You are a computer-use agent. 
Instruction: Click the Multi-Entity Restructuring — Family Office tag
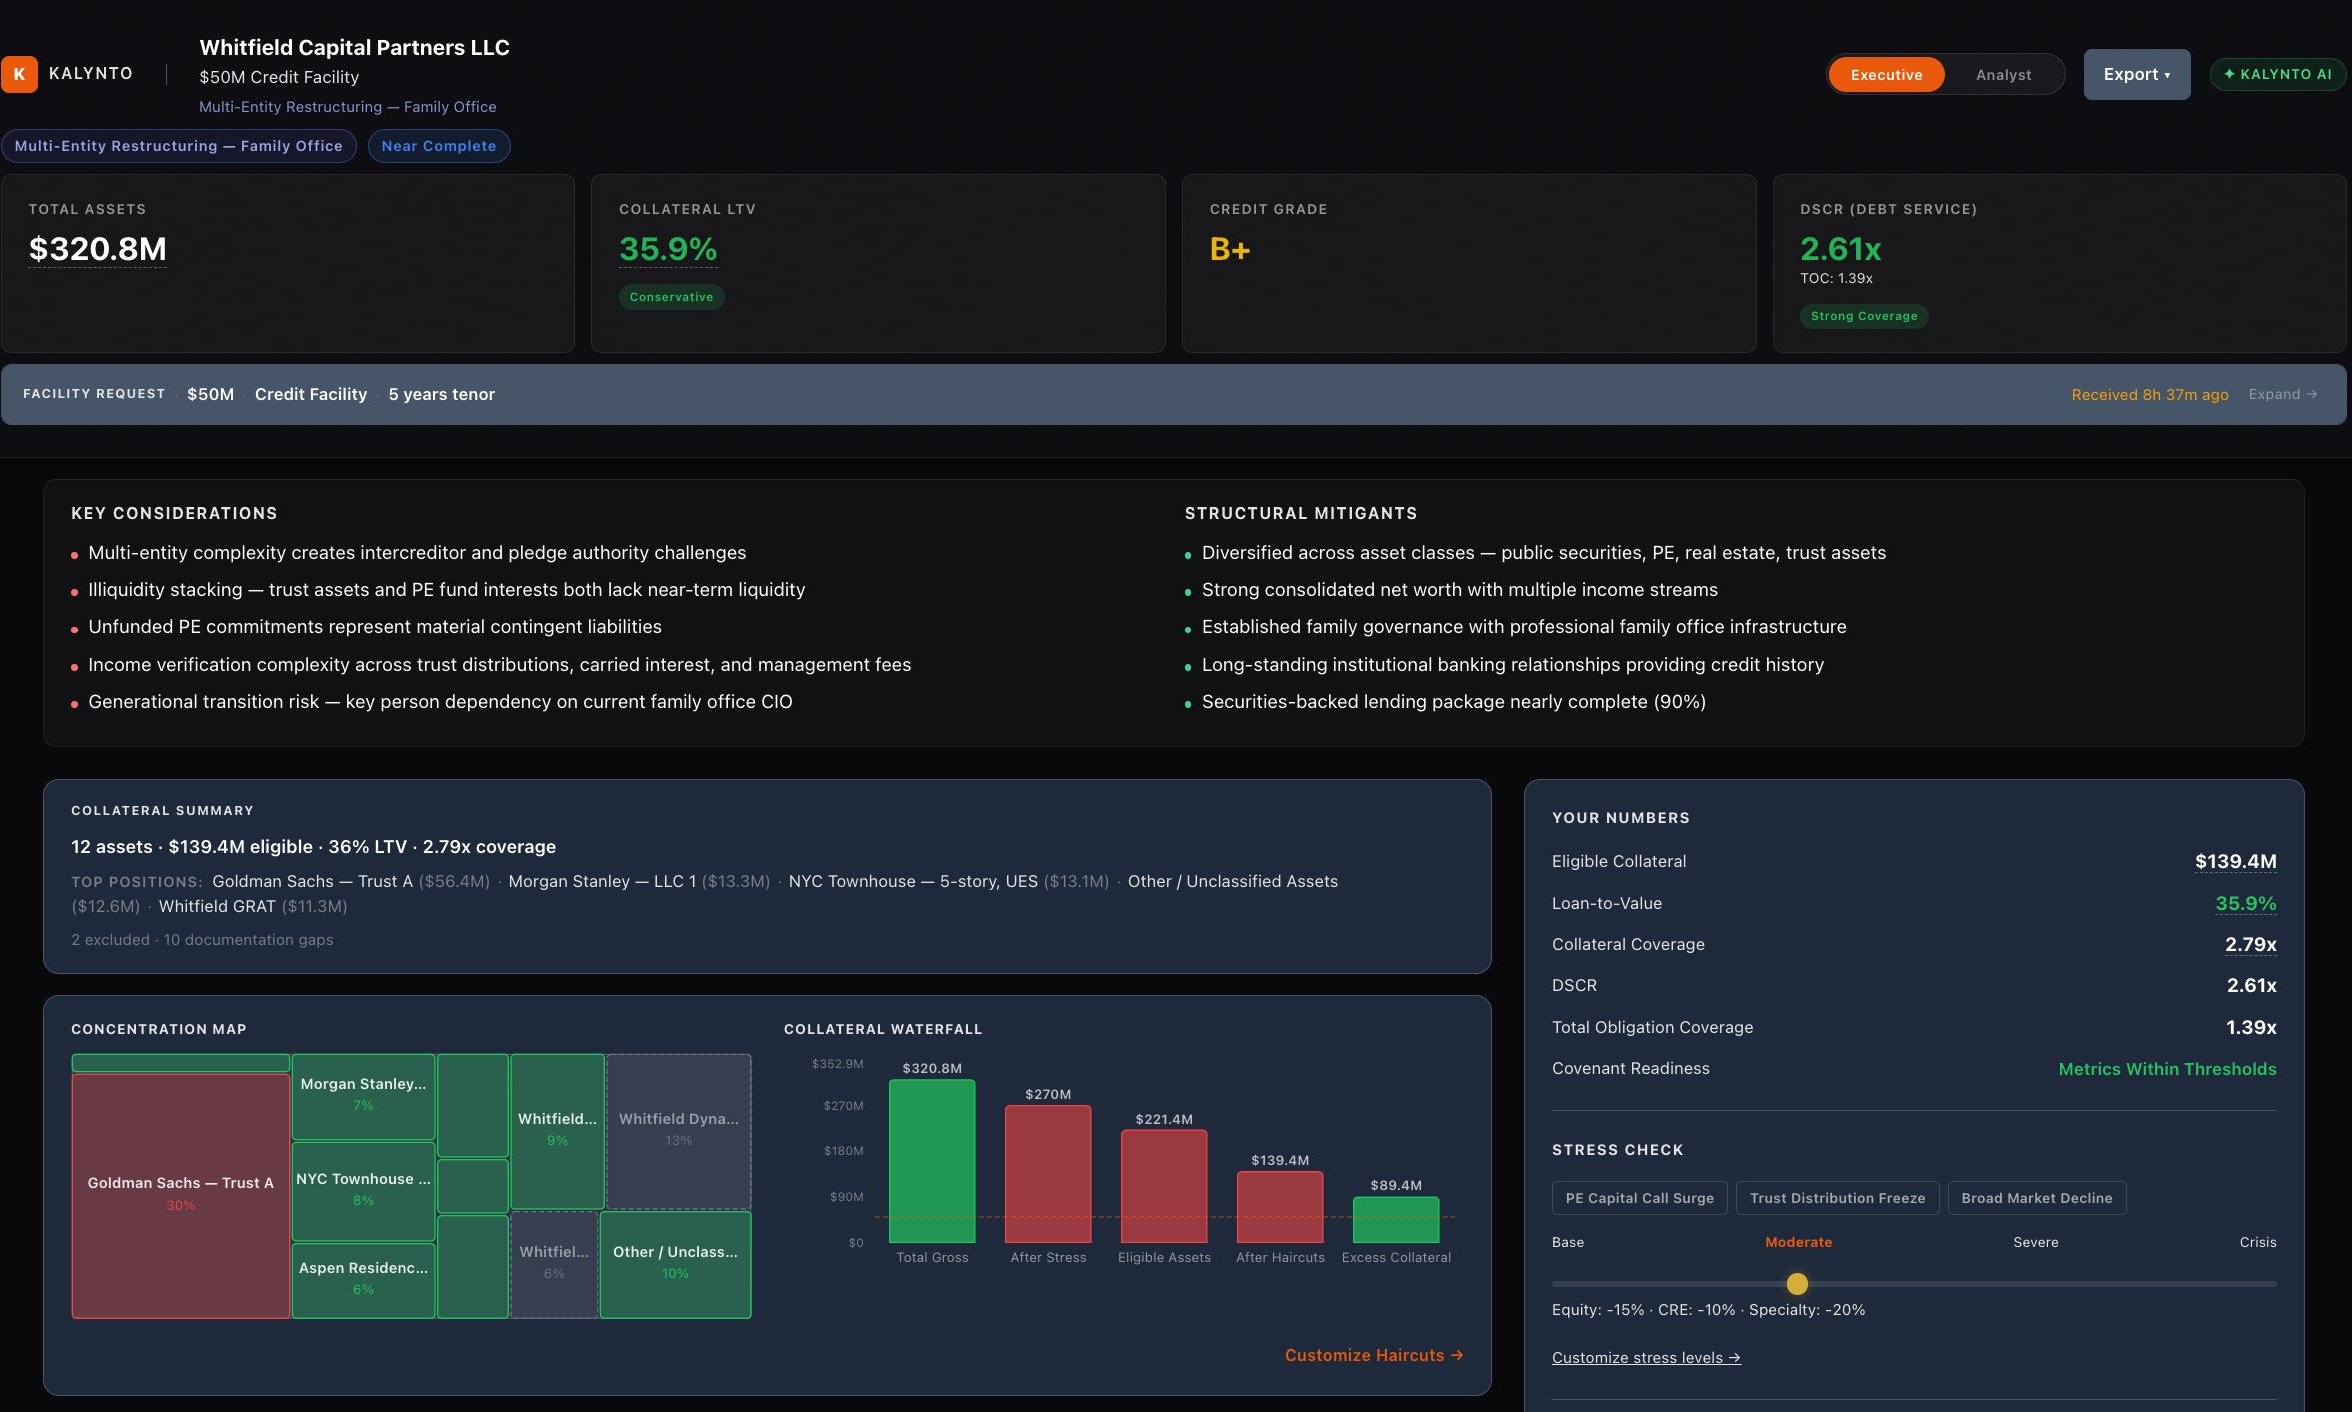pyautogui.click(x=179, y=146)
